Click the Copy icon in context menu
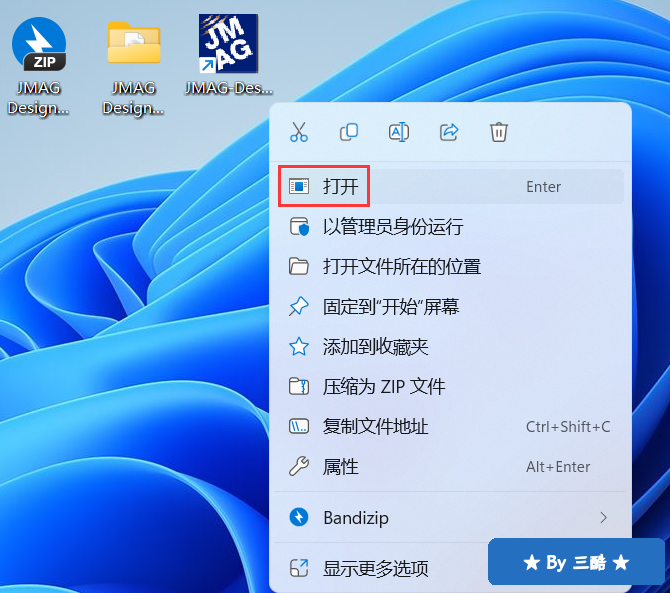Screen dimensions: 670x593 coord(349,132)
